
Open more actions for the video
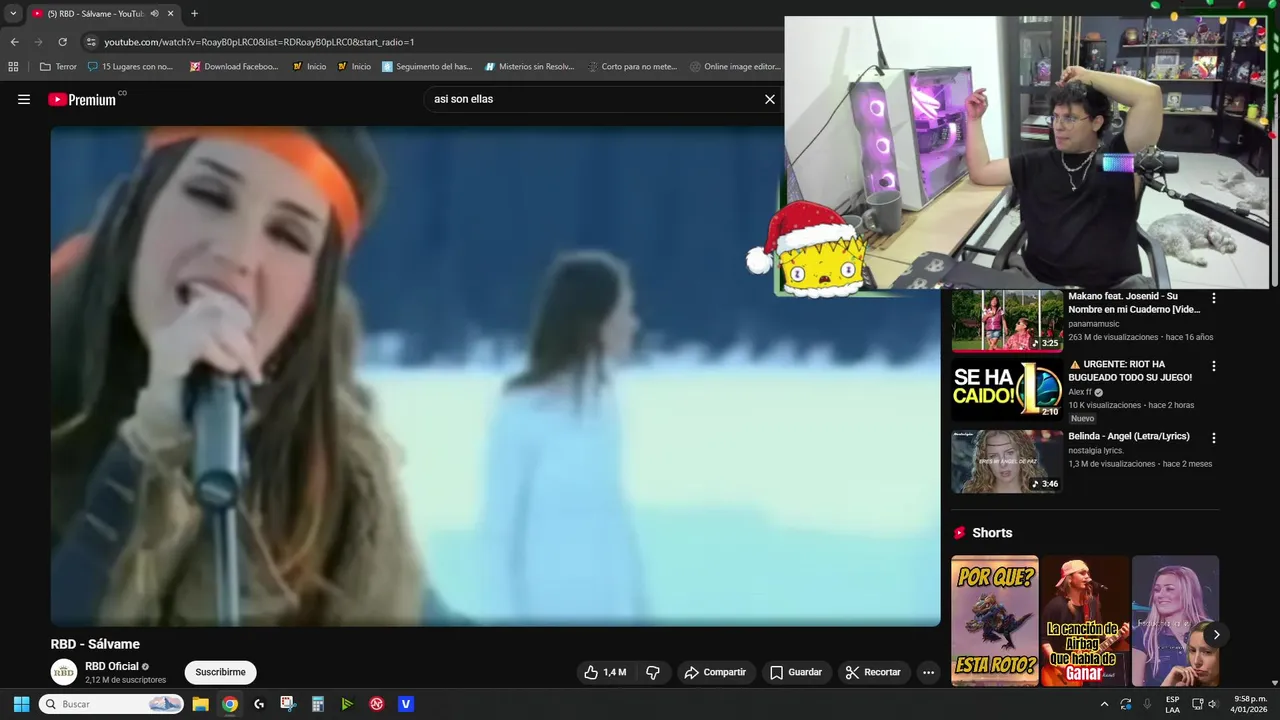(928, 672)
